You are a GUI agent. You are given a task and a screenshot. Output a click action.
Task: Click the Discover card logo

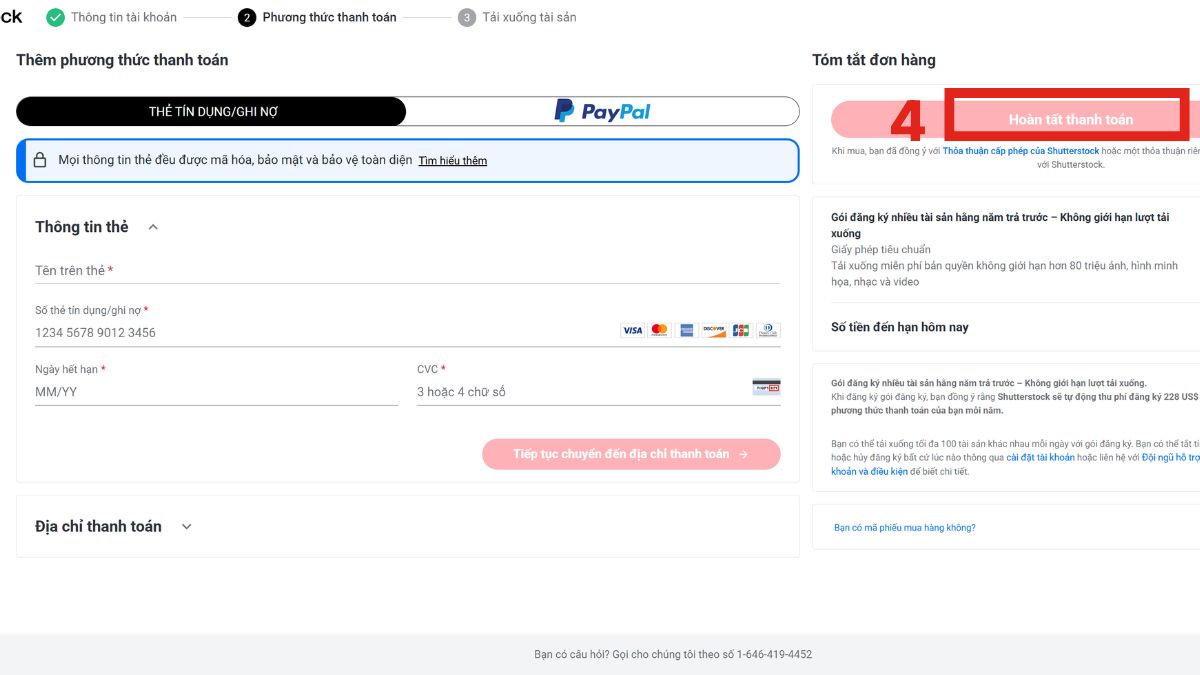pyautogui.click(x=713, y=330)
